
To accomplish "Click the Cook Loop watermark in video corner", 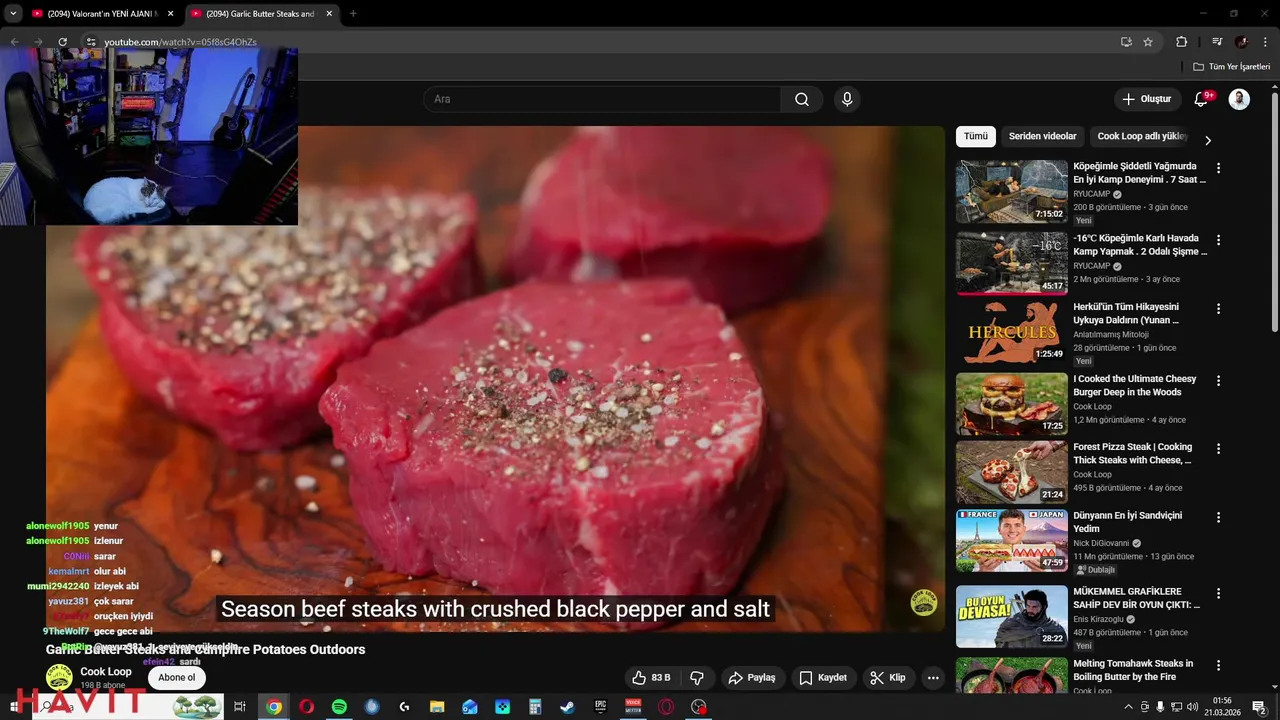I will pos(923,602).
